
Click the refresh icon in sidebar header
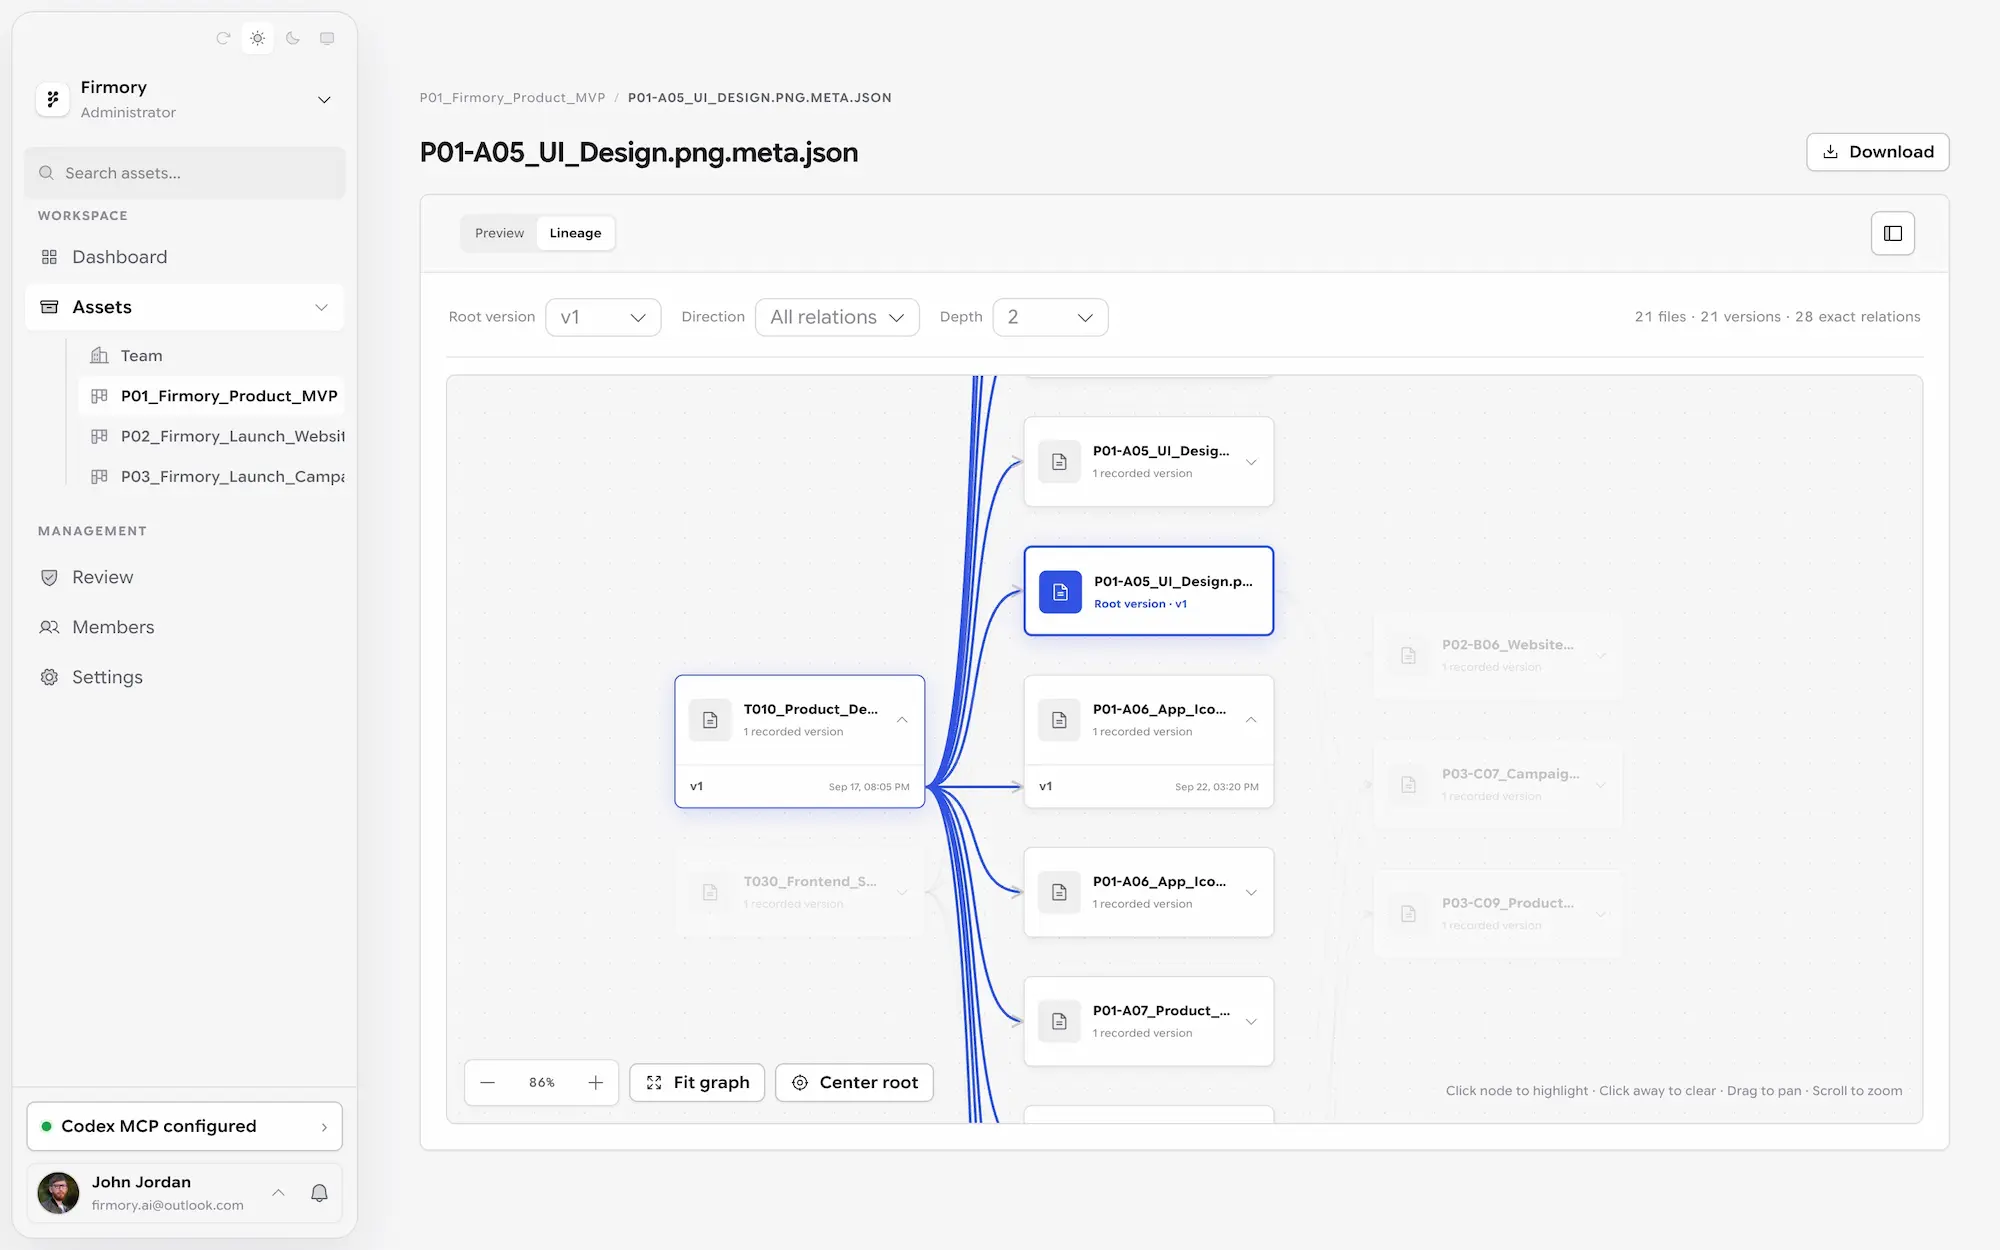[x=223, y=38]
